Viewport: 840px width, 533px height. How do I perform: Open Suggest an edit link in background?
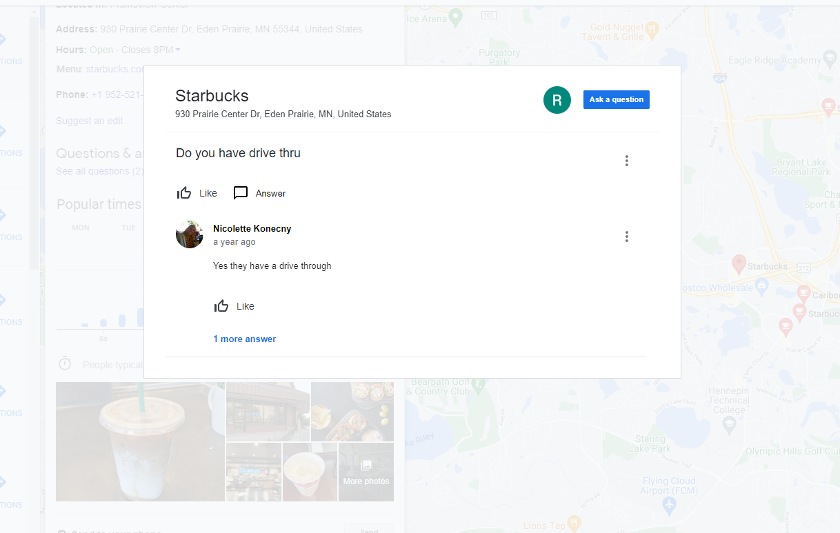click(89, 121)
